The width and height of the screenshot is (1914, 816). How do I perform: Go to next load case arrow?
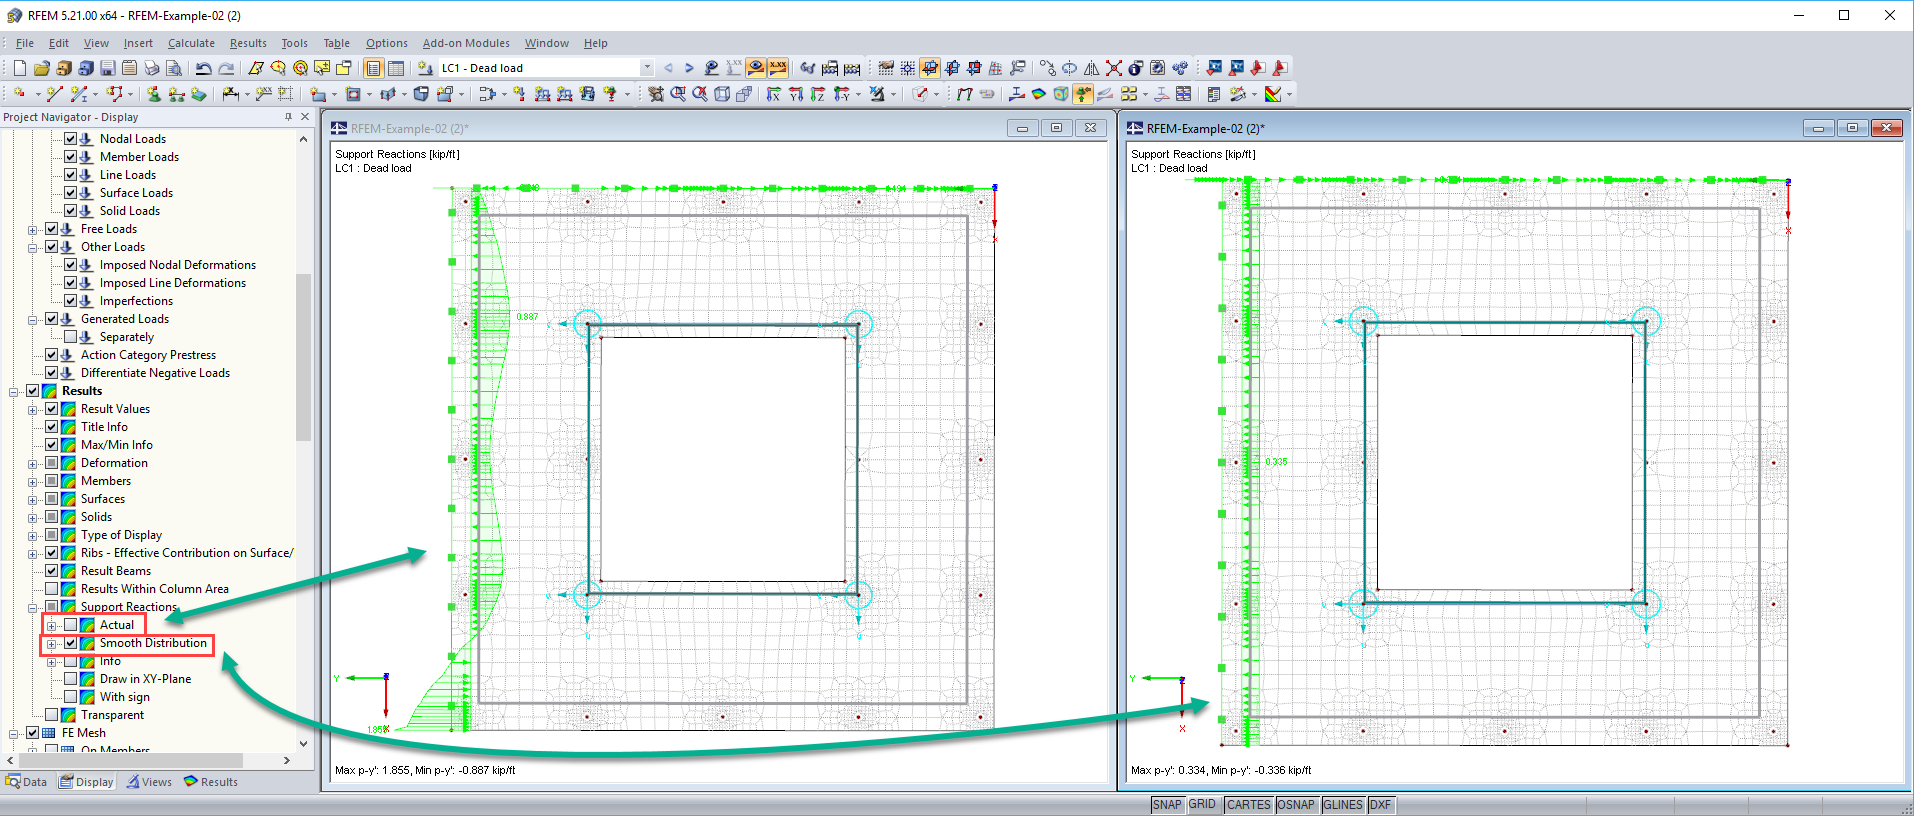(689, 68)
